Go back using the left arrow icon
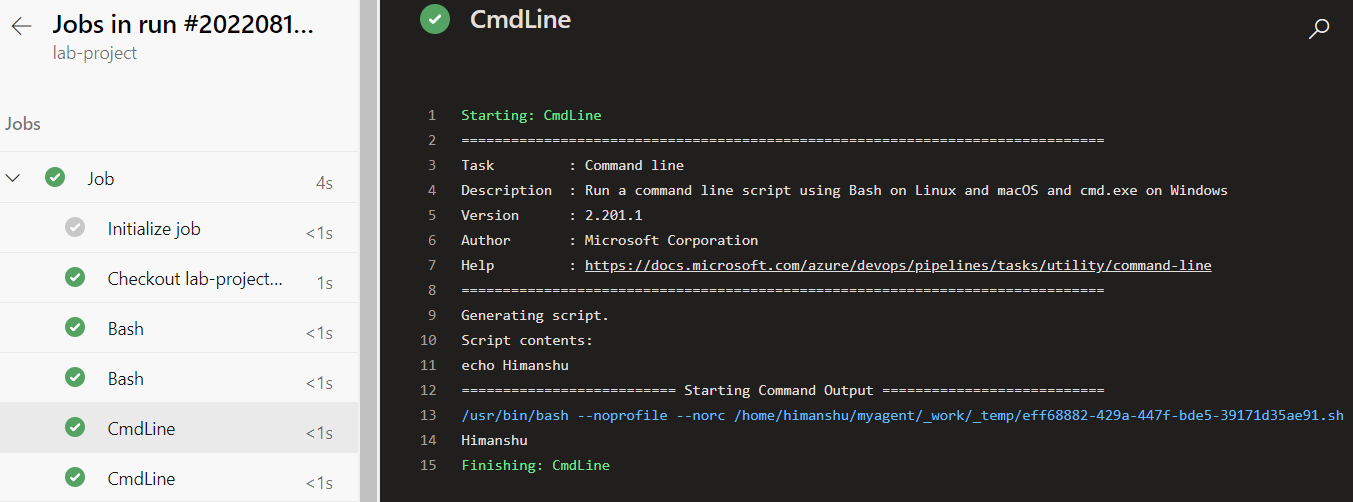This screenshot has height=502, width=1353. point(22,27)
